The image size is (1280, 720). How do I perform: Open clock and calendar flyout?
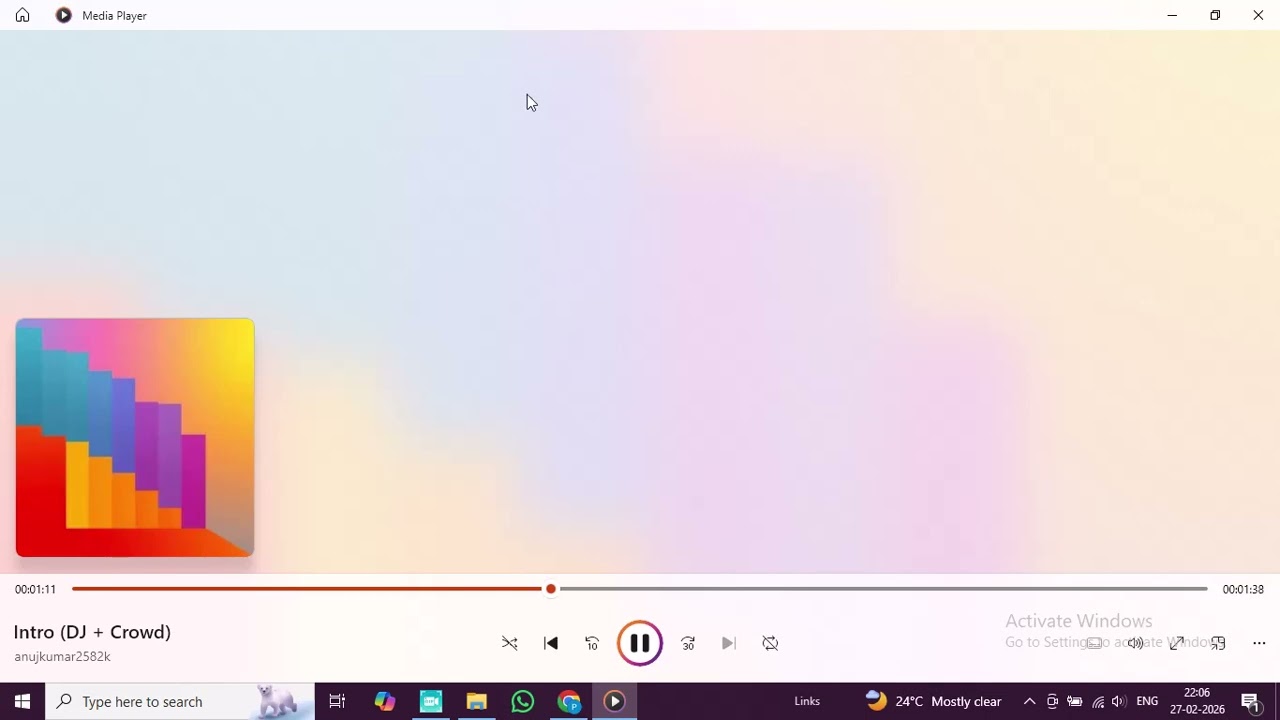tap(1197, 701)
